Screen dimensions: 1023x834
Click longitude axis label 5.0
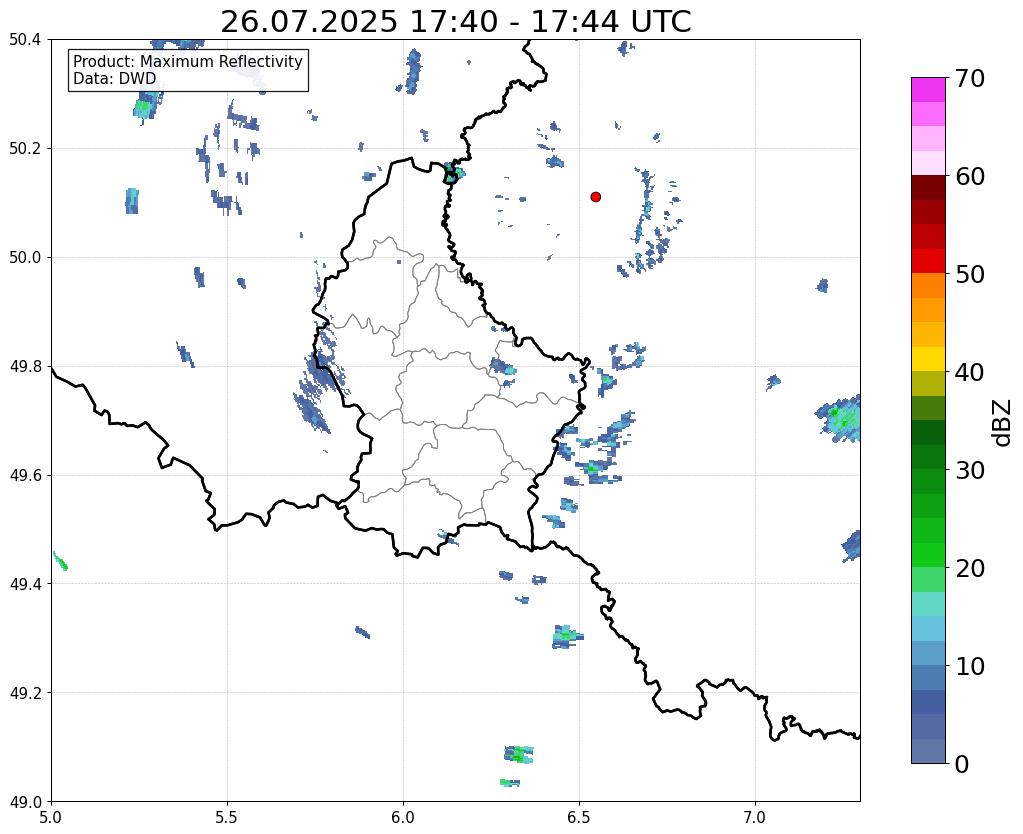point(51,817)
